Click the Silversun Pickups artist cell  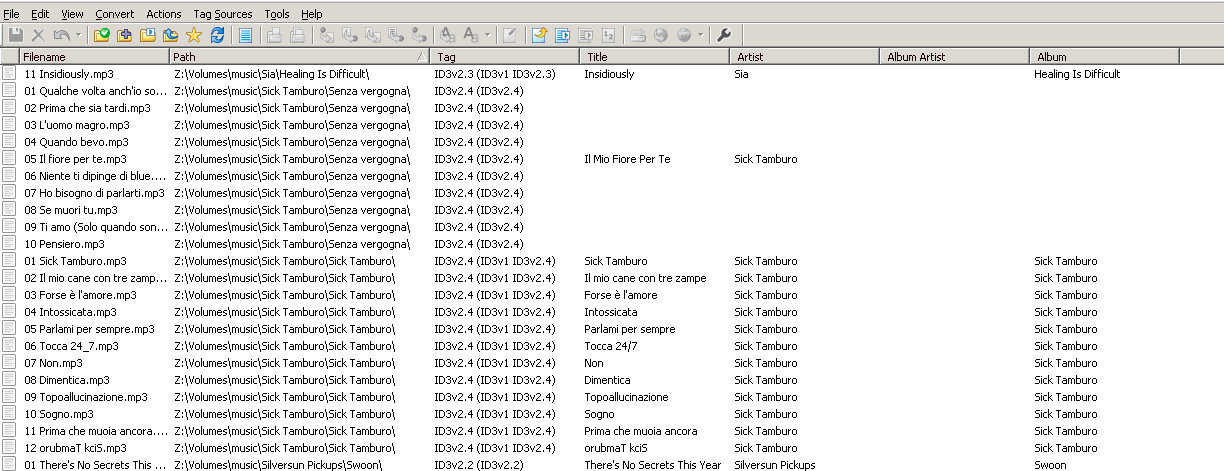click(775, 465)
